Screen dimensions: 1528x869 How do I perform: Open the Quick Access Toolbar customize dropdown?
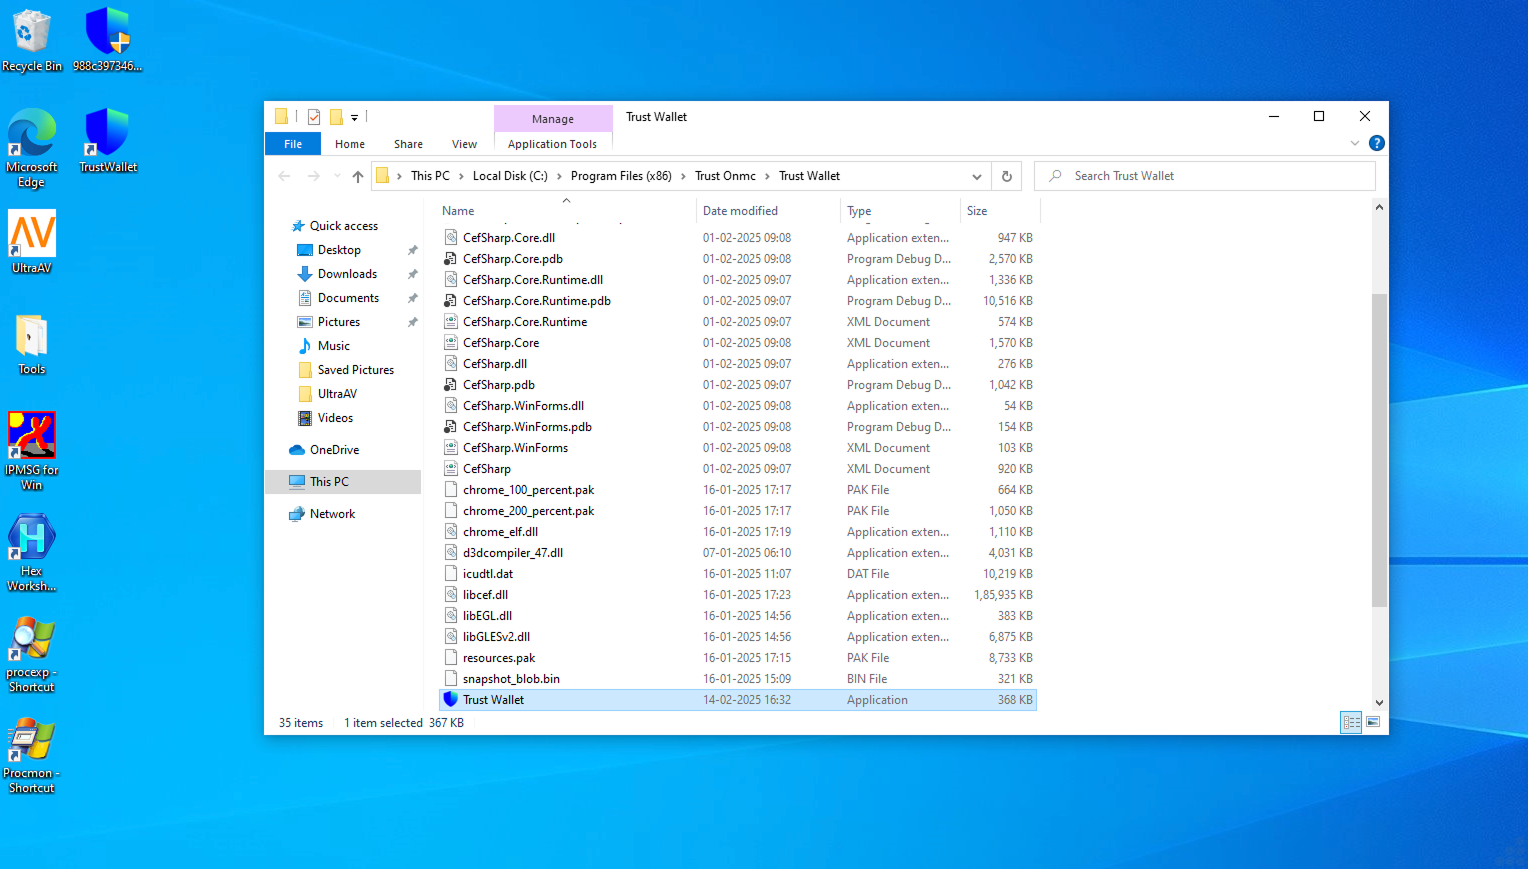pyautogui.click(x=354, y=118)
